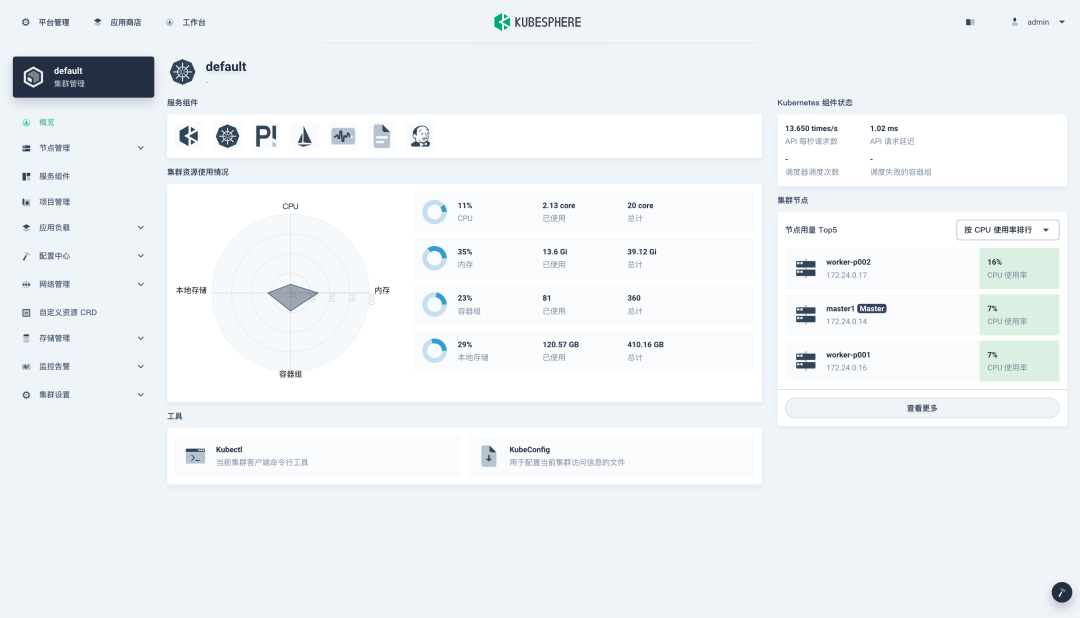This screenshot has height=618, width=1080.
Task: Click the Kubectl terminal icon
Action: (196, 455)
